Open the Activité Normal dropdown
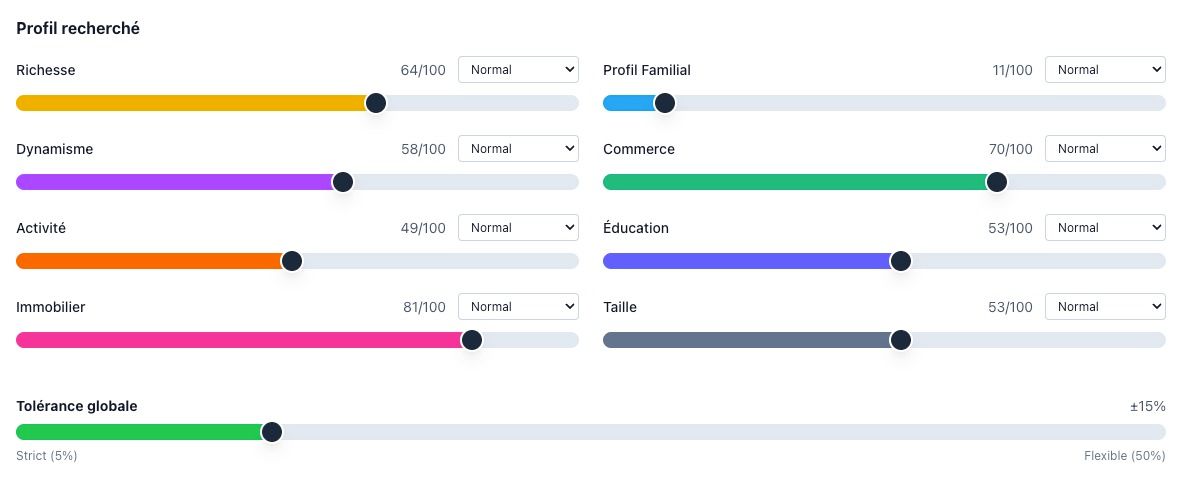Screen dimensions: 1187x486 [518, 228]
